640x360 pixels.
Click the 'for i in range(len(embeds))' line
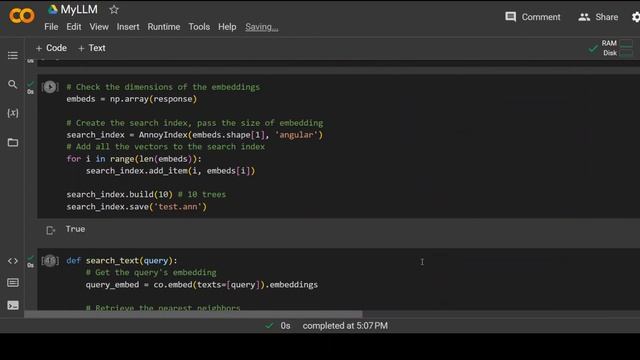(x=134, y=159)
